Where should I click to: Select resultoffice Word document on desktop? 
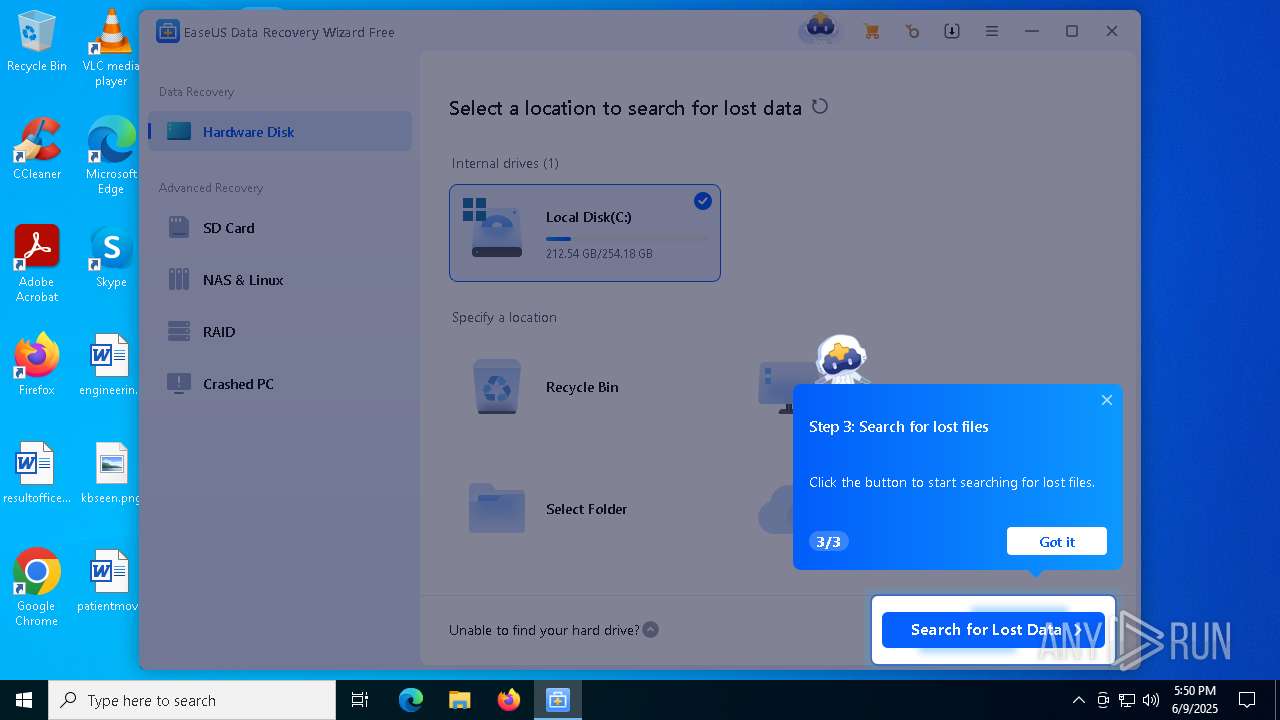[x=37, y=474]
